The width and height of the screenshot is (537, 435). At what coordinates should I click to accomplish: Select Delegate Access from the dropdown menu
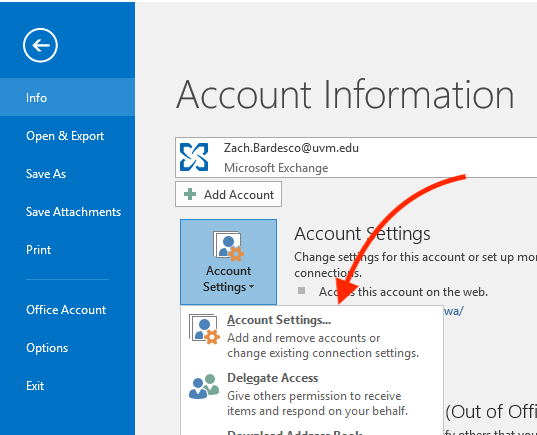[312, 394]
